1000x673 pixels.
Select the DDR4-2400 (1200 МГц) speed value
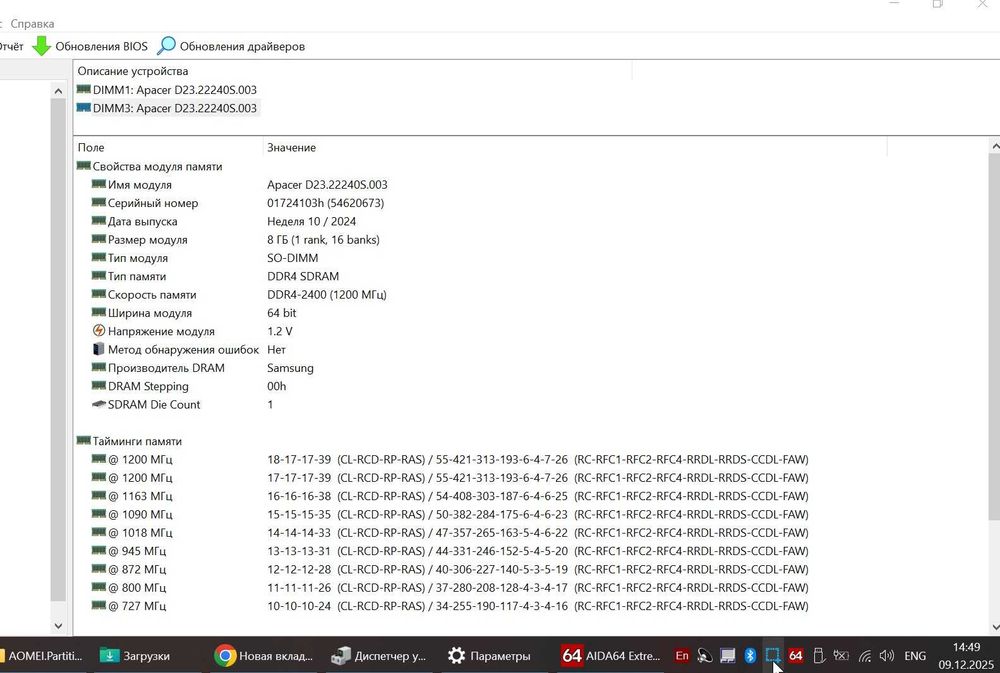tap(327, 295)
